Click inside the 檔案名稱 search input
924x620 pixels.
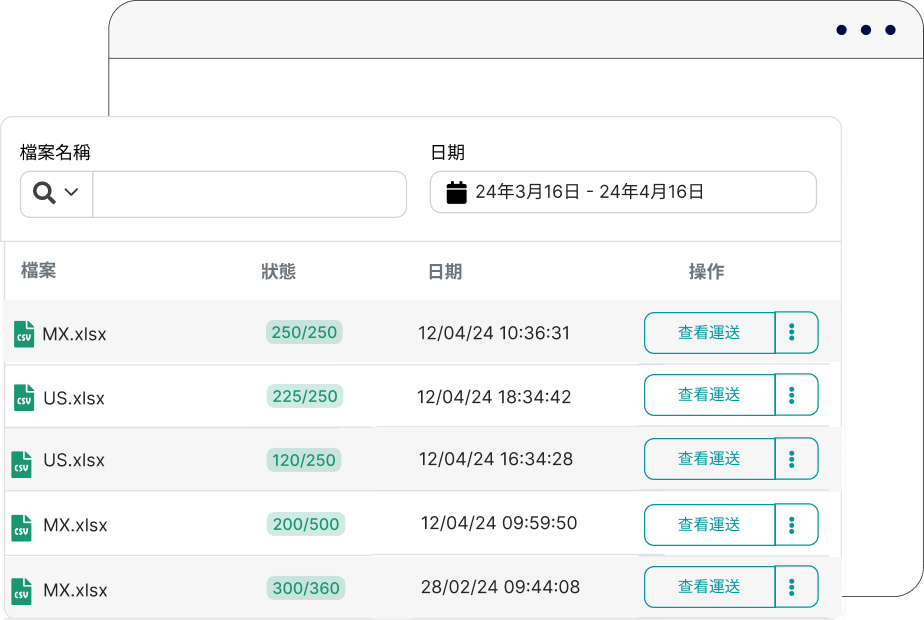click(x=249, y=192)
